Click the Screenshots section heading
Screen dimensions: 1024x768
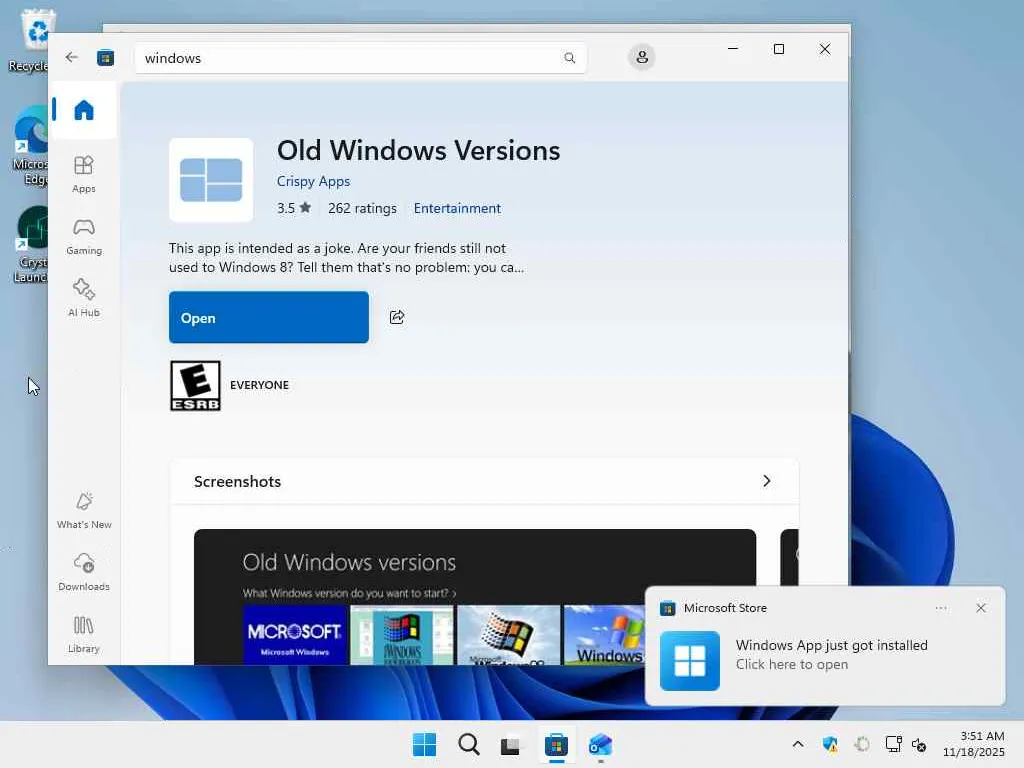pyautogui.click(x=237, y=481)
